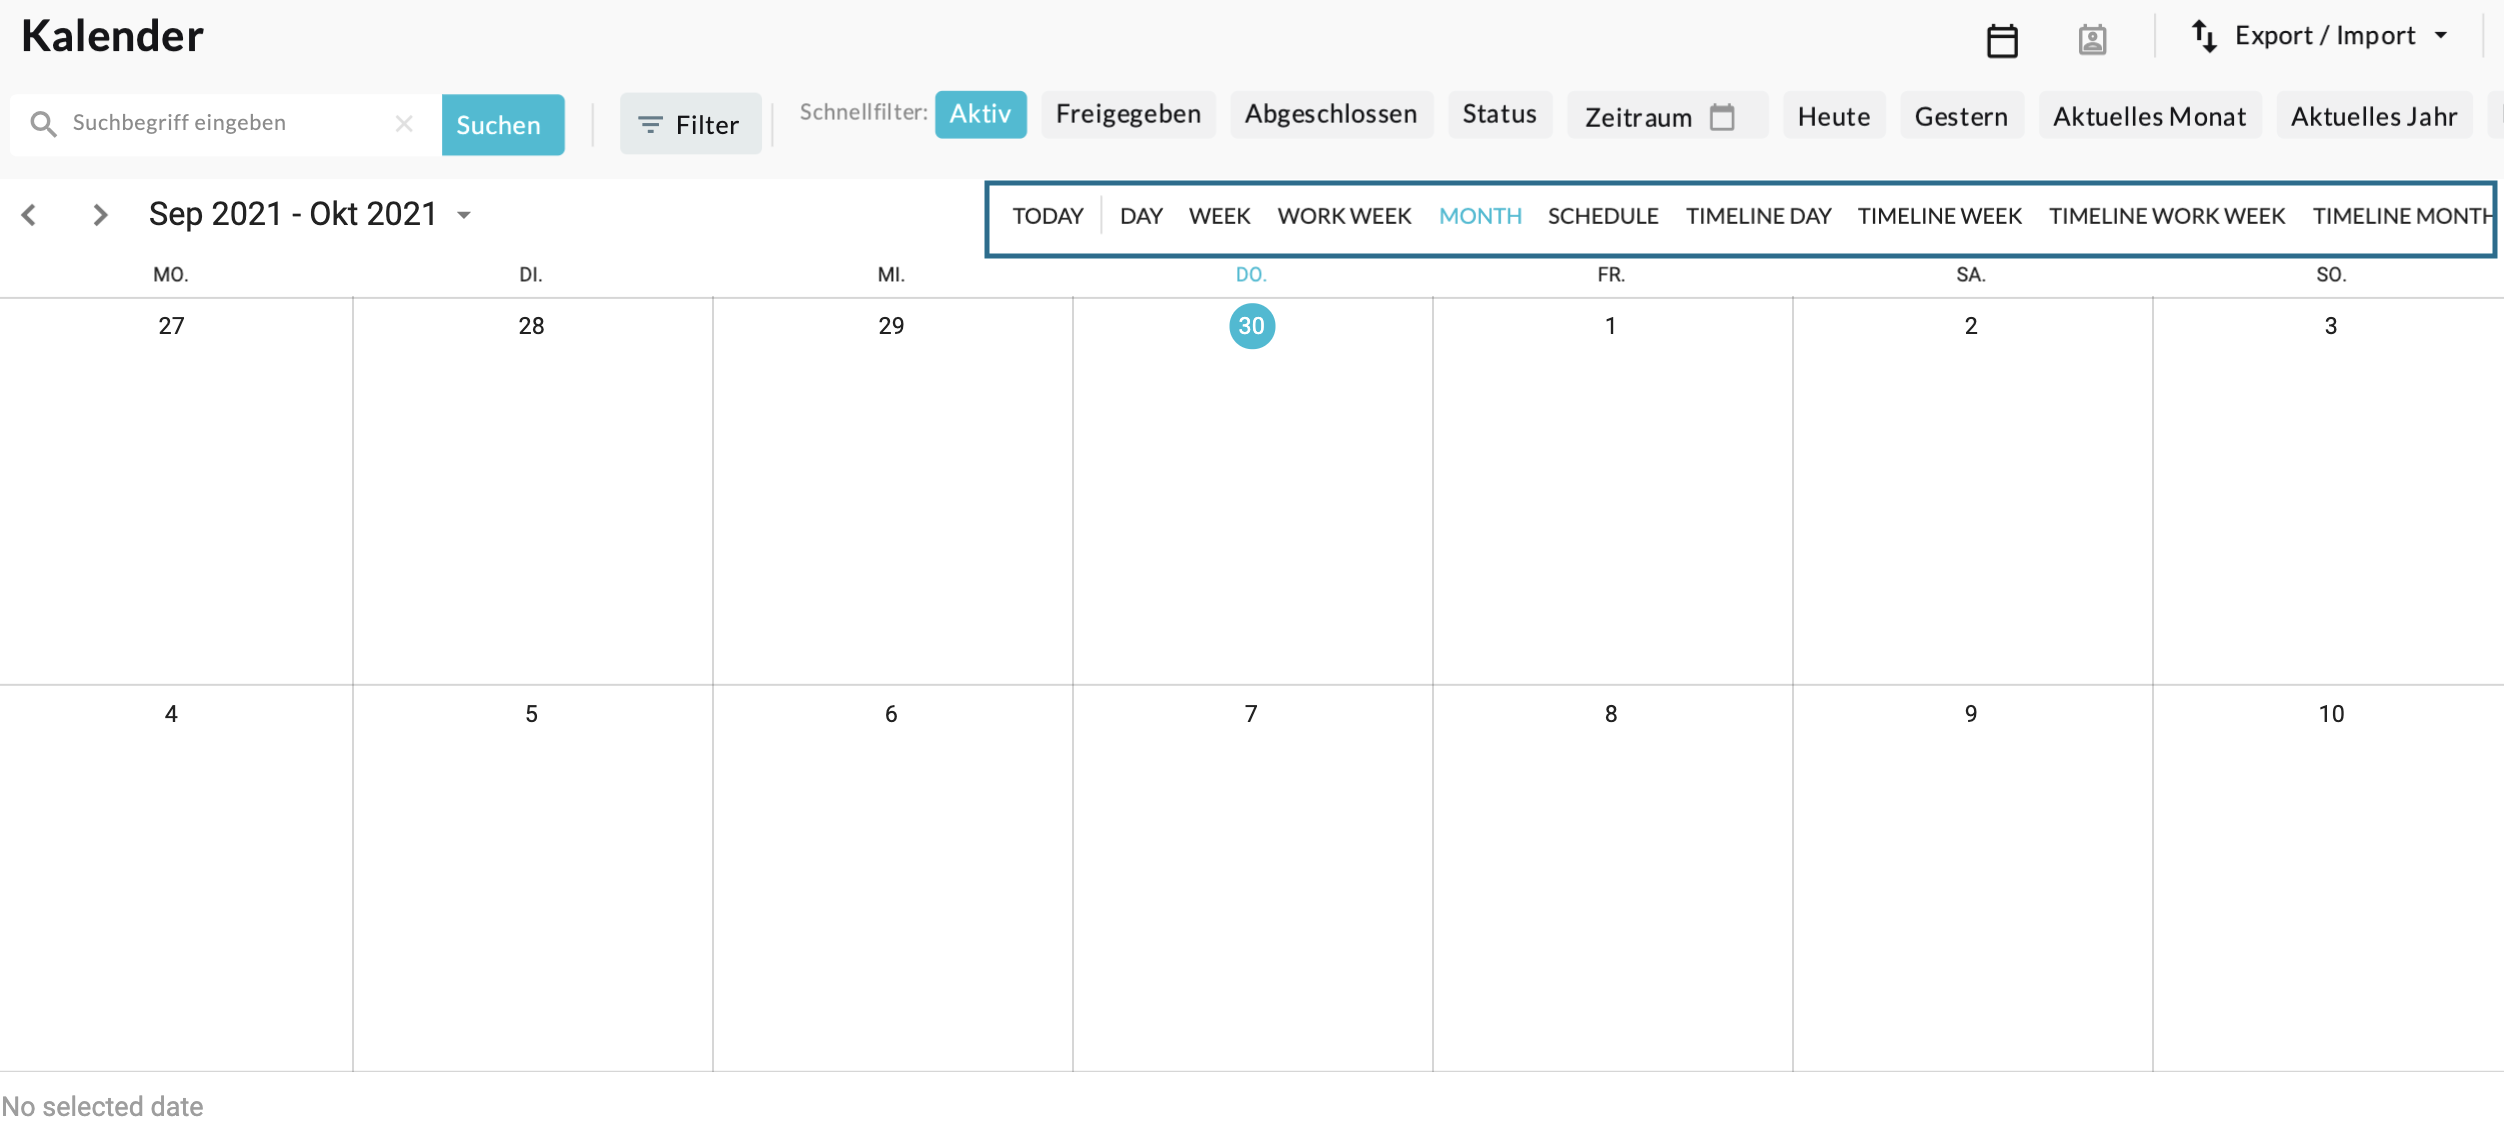Open the Filter button
Viewport: 2504px width, 1142px height.
click(690, 125)
